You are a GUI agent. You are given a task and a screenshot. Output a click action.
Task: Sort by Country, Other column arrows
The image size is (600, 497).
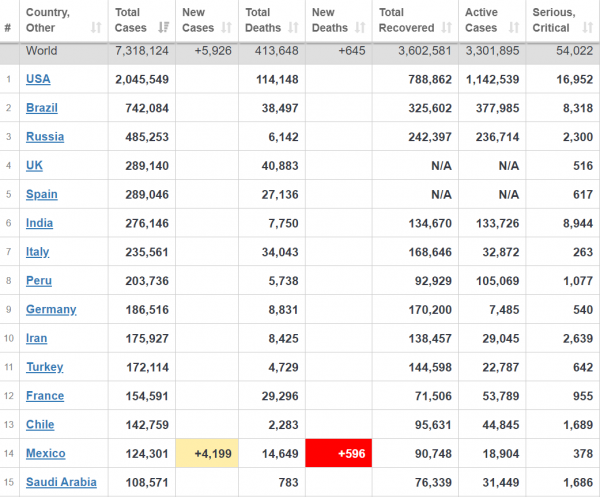click(x=96, y=28)
